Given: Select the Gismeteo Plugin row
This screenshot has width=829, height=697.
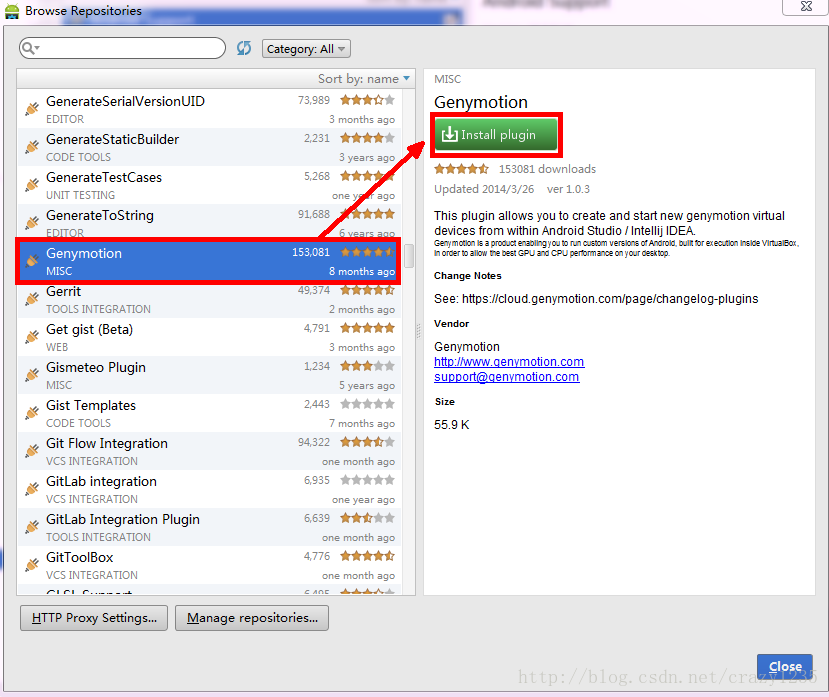Looking at the screenshot, I should click(210, 375).
